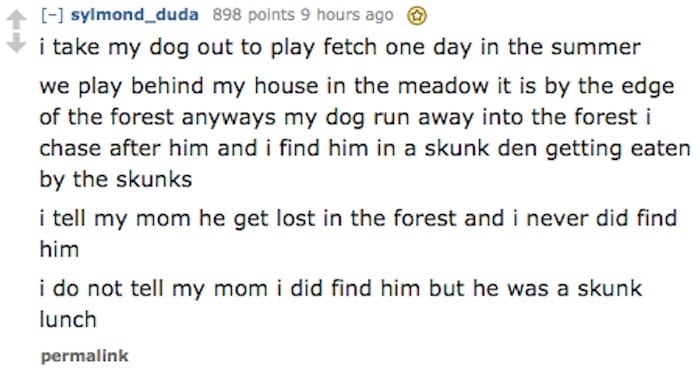The width and height of the screenshot is (700, 374).
Task: Open the sylmond_duda user profile
Action: (135, 15)
